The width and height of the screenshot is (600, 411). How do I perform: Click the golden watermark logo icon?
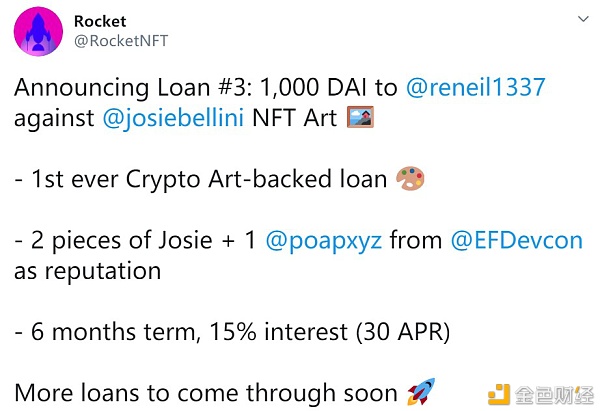point(499,395)
